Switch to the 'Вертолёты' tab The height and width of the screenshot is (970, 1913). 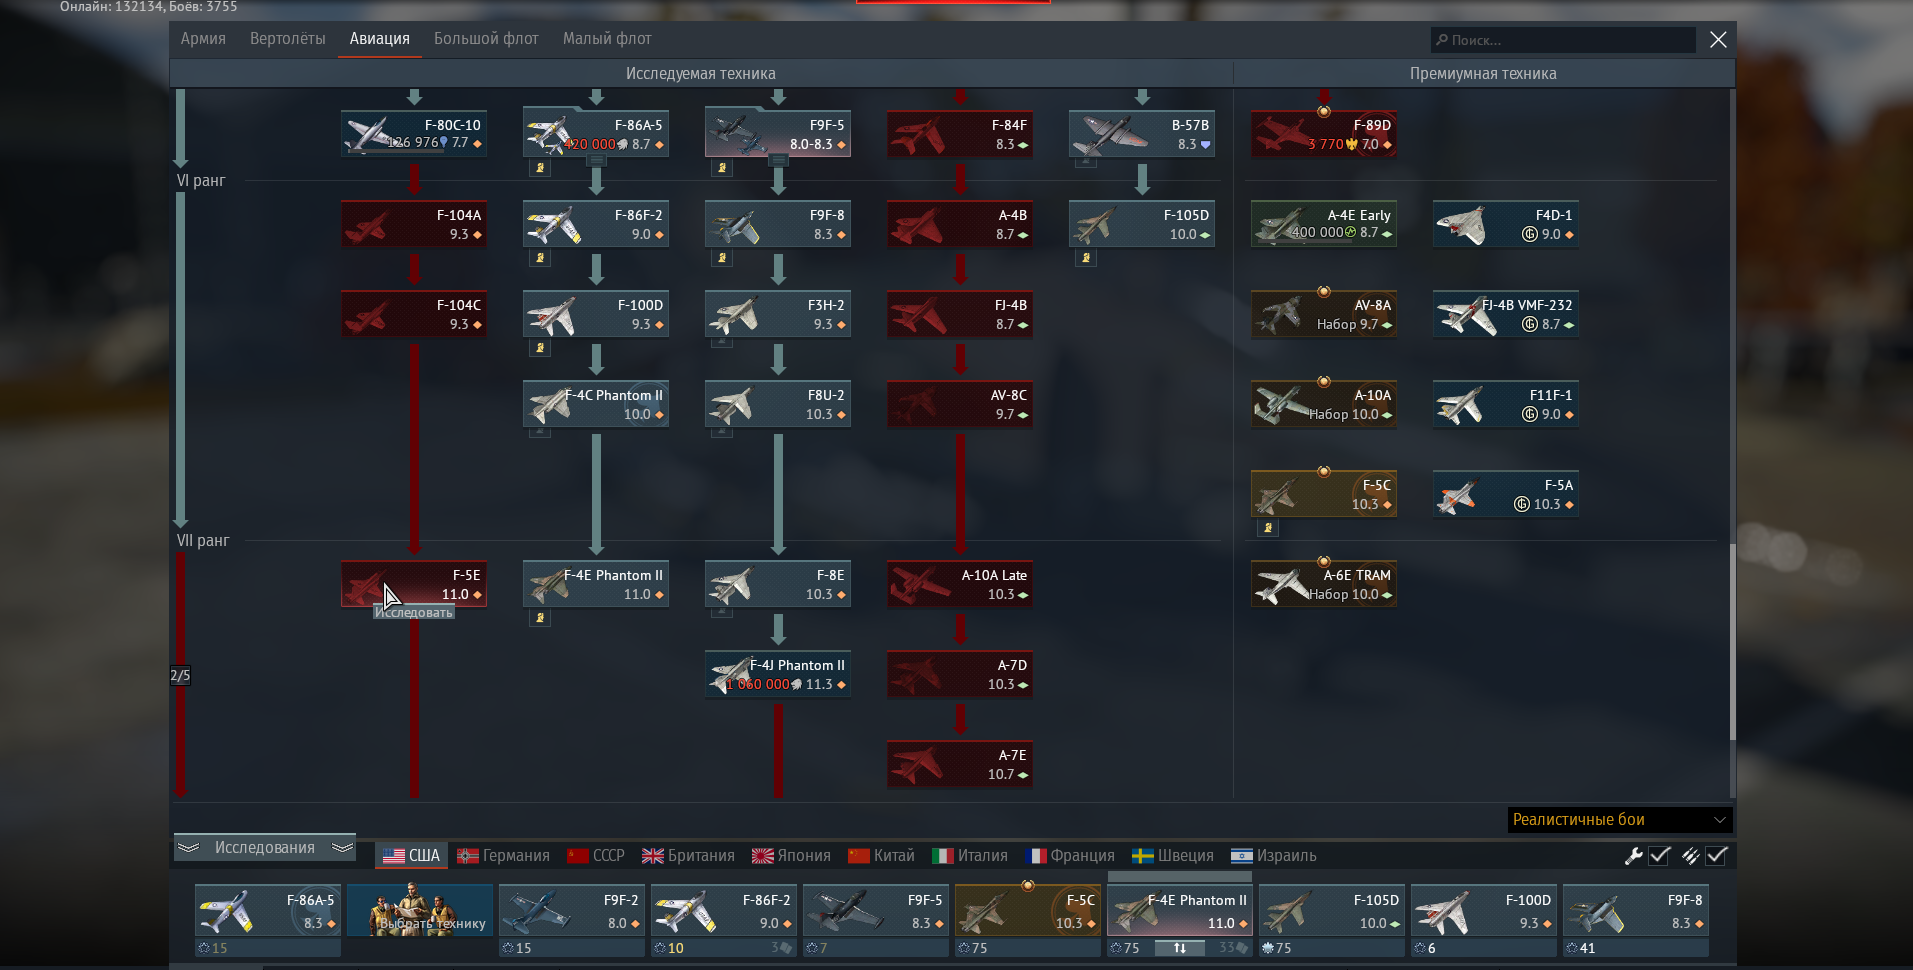[x=287, y=39]
